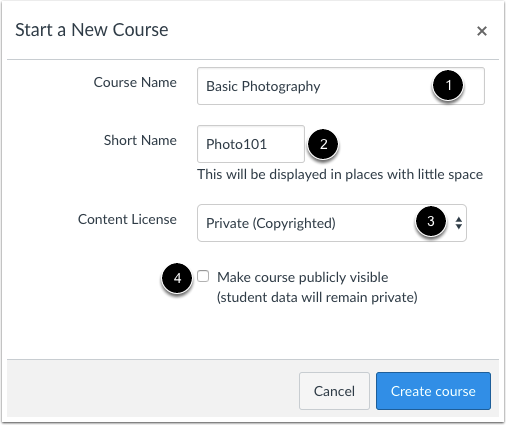
Task: Focus the Course Name field containing Basic Photography
Action: (x=341, y=86)
